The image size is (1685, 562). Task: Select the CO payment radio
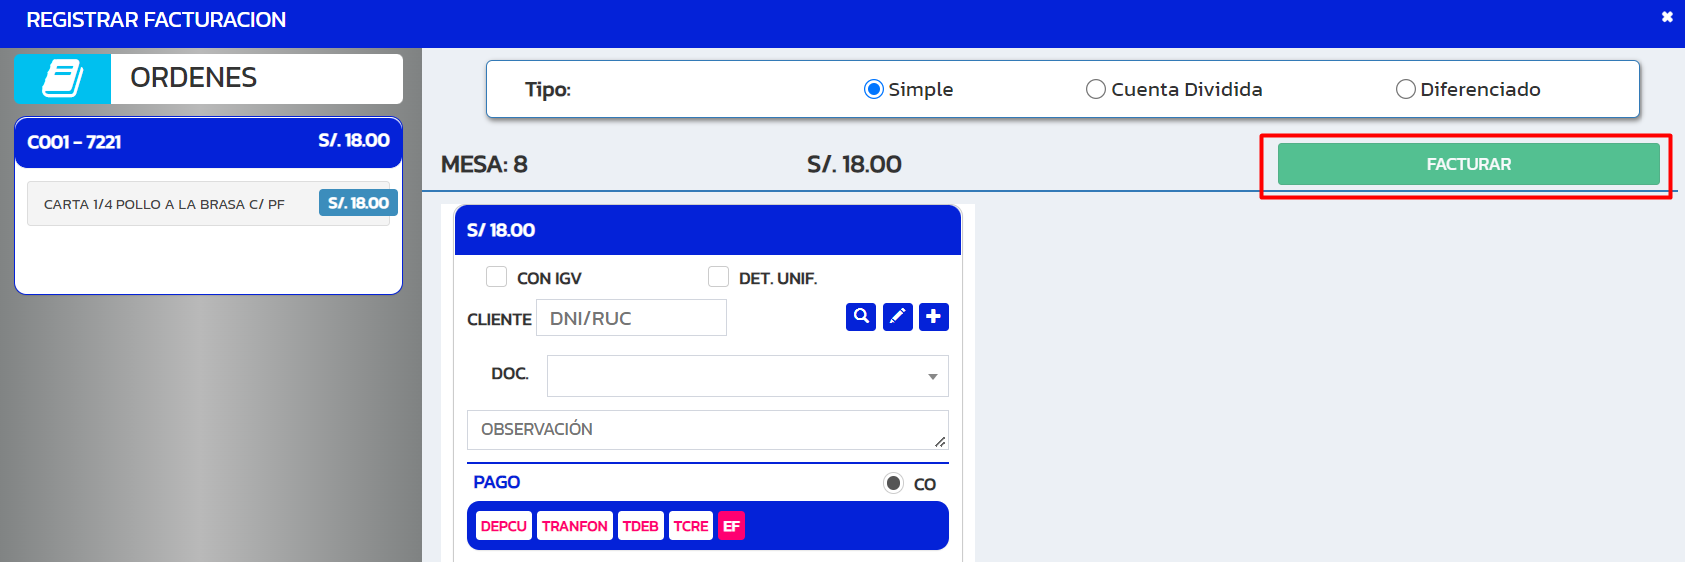(x=894, y=483)
